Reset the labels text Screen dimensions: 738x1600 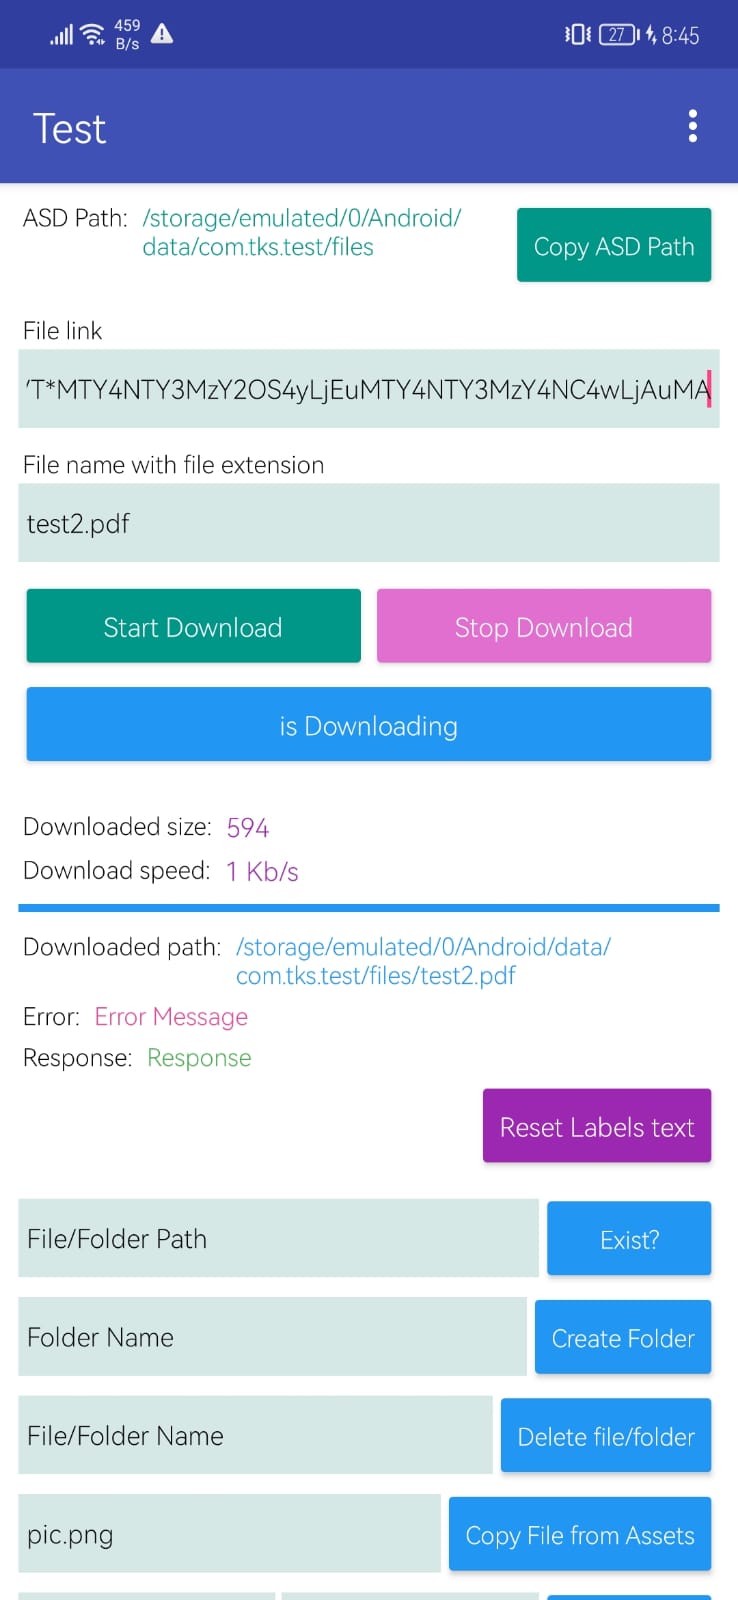pos(596,1126)
